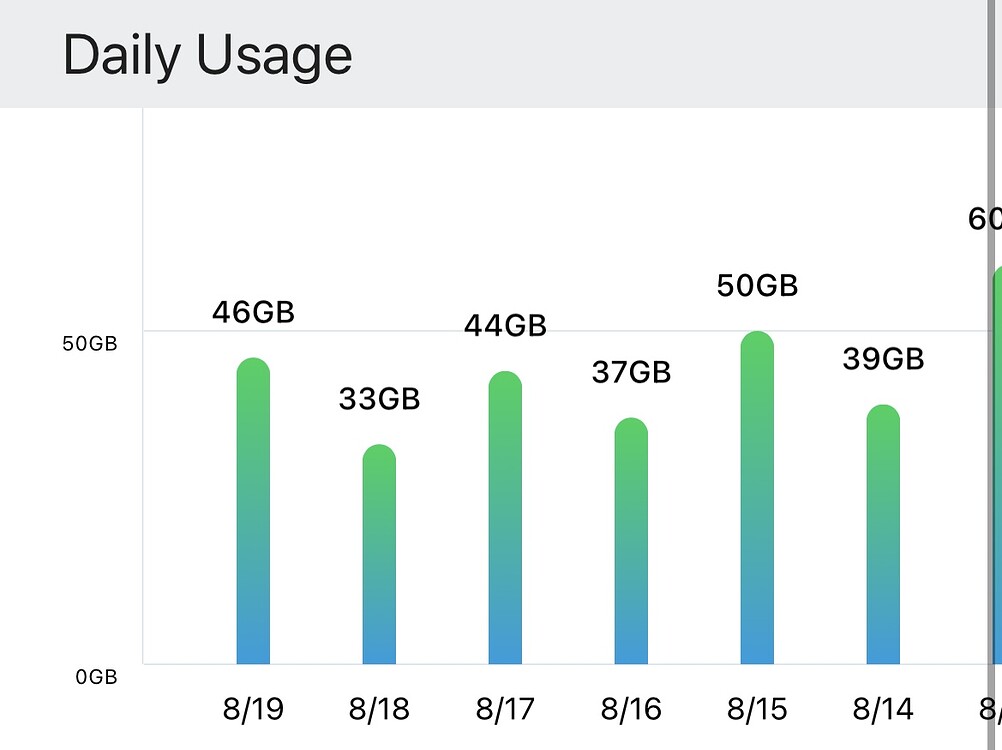Click the 8/14 date axis label
1002x750 pixels.
pos(883,709)
